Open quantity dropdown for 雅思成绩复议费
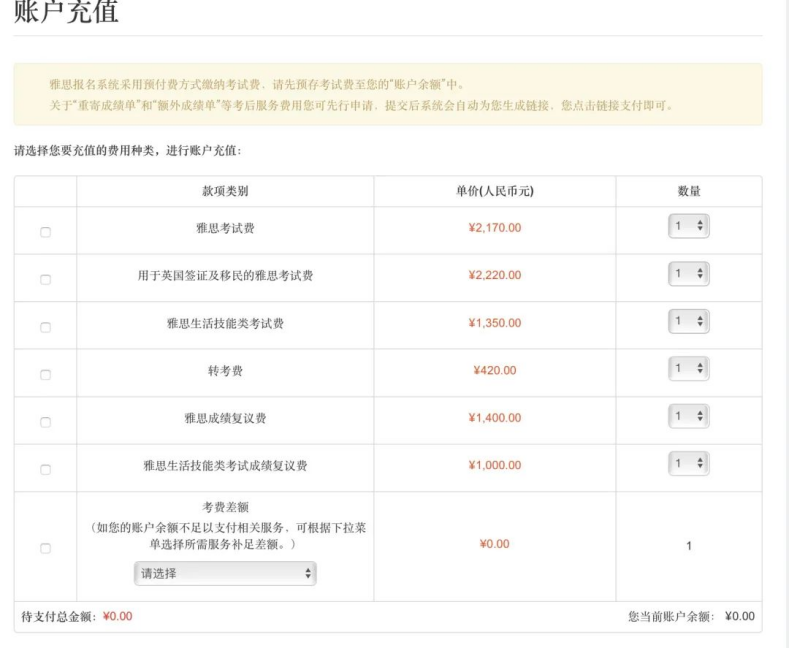Viewport: 790px width, 649px height. 689,416
